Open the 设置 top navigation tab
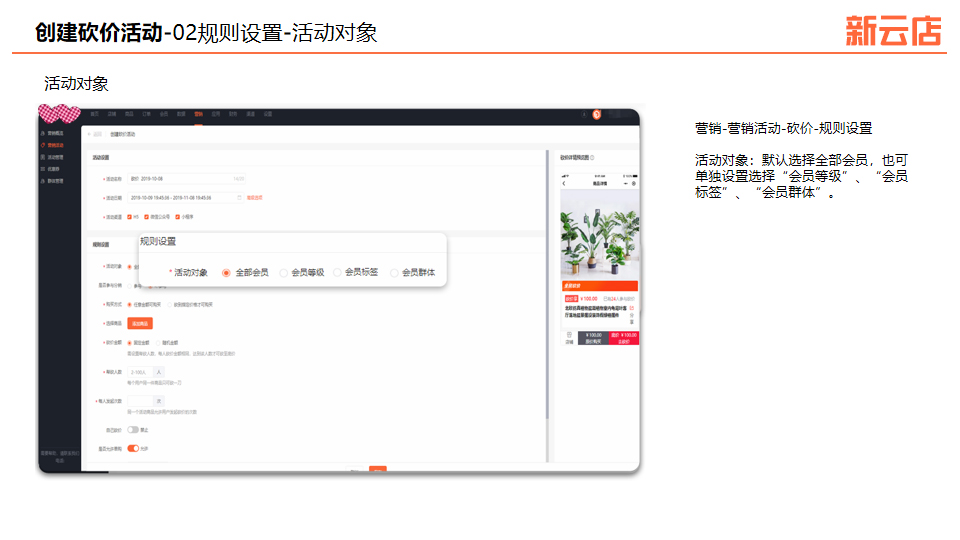This screenshot has width=960, height=540. click(268, 114)
